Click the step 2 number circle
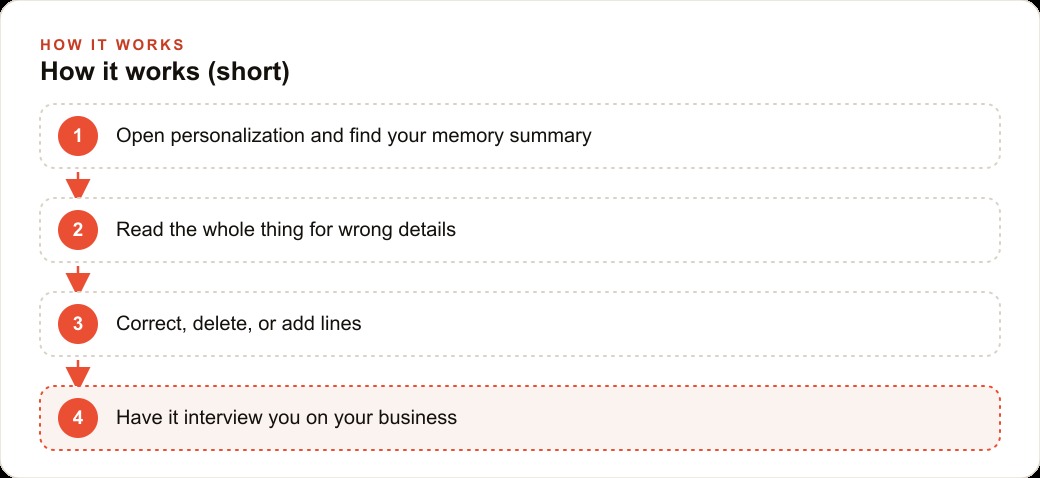This screenshot has height=478, width=1040. tap(78, 230)
